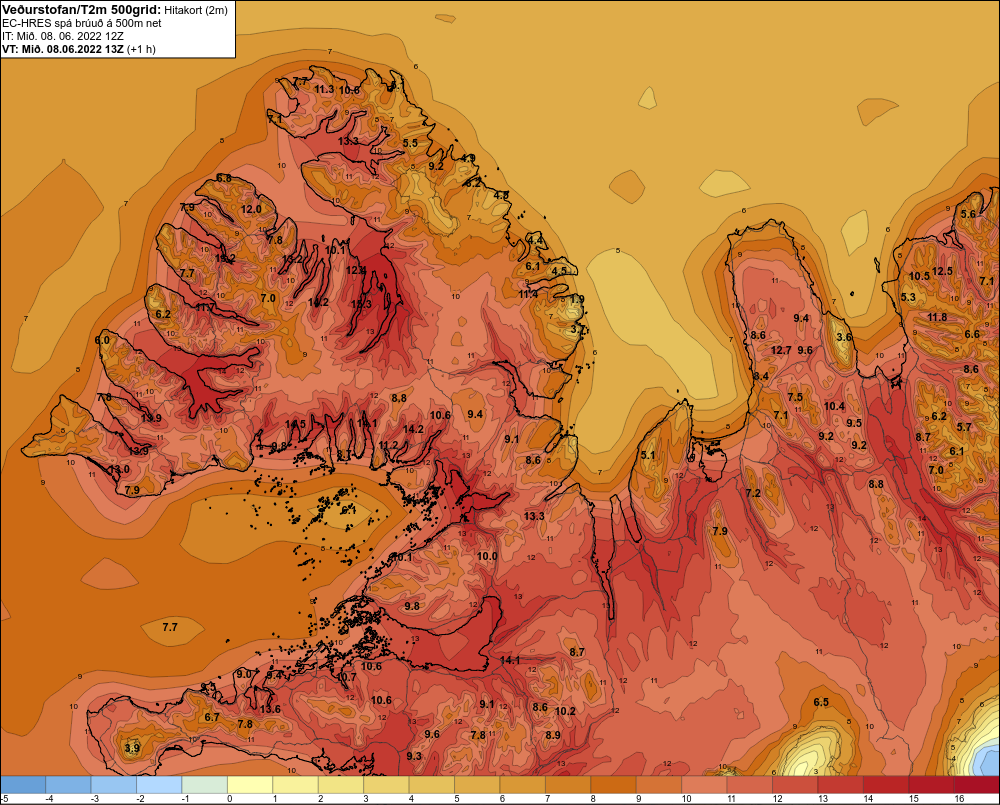Select the darkest red swatch above 16
This screenshot has width=1000, height=805.
click(x=977, y=785)
